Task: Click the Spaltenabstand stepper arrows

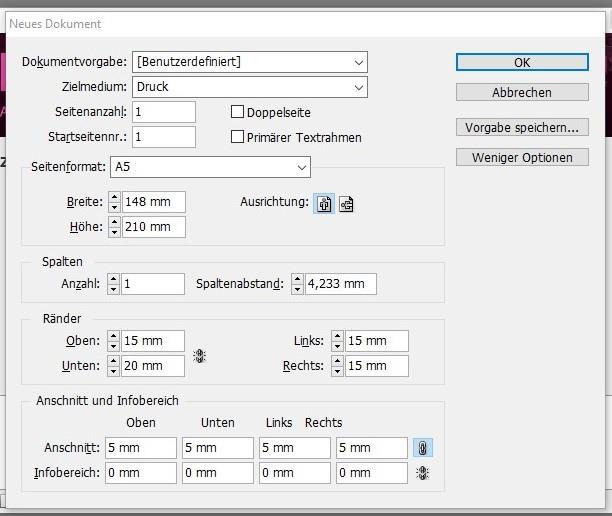Action: (296, 284)
